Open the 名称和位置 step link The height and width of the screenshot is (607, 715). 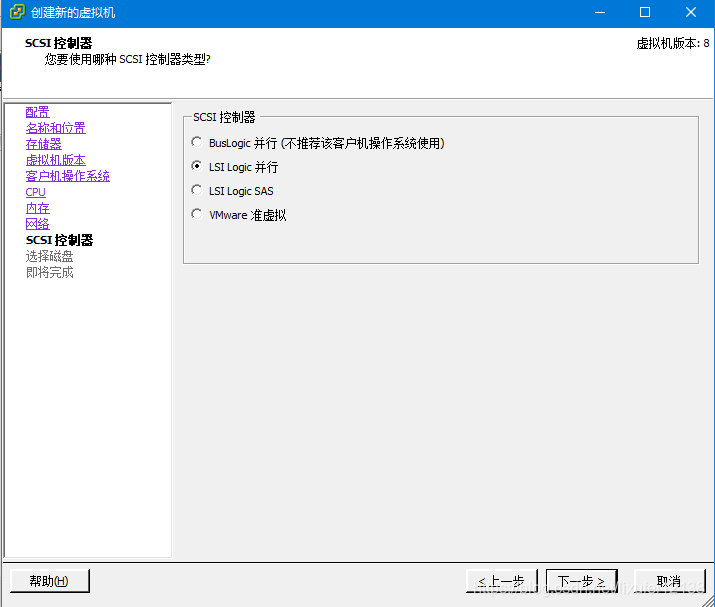[x=56, y=128]
